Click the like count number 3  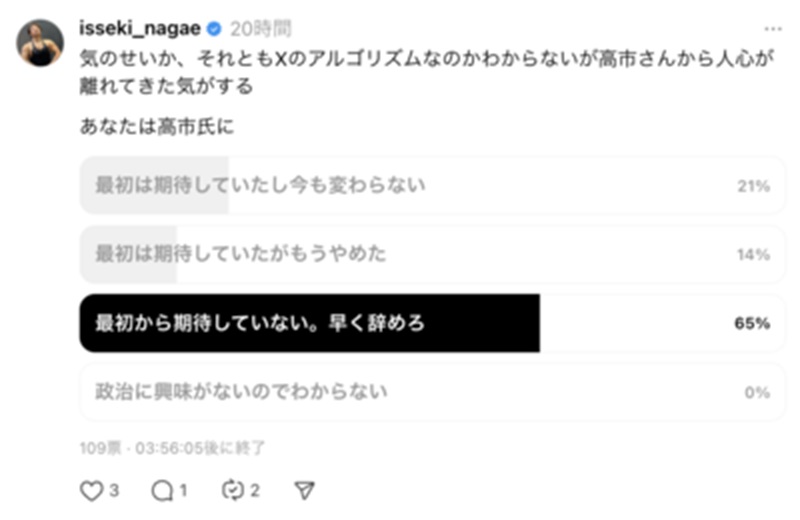114,490
